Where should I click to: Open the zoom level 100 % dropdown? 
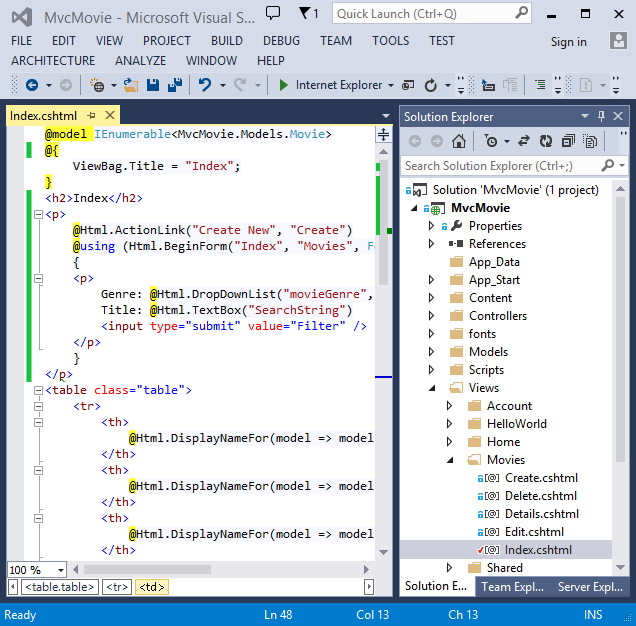(x=61, y=570)
